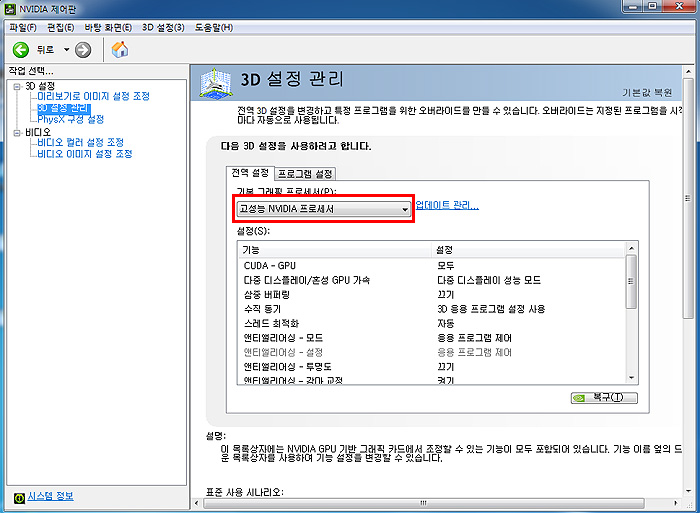Select the CUDA - GPU row
The image size is (700, 513).
pyautogui.click(x=432, y=266)
